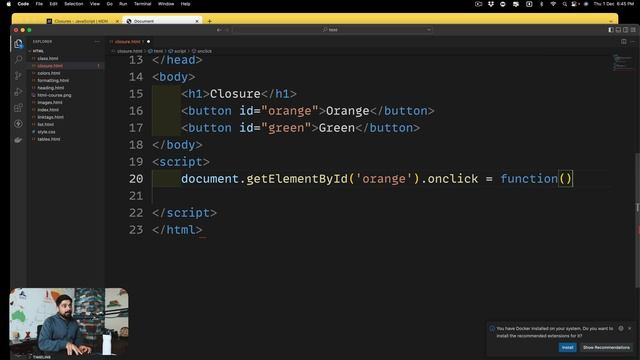This screenshot has width=640, height=360.
Task: Open linktags.html in the Explorer
Action: tap(50, 117)
